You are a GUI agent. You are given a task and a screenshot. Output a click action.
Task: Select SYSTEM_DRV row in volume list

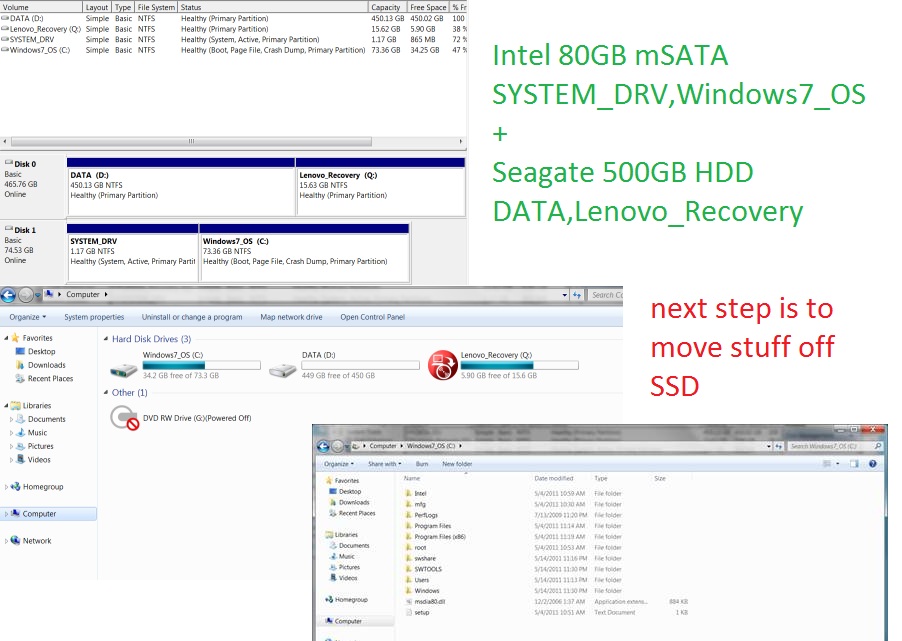point(234,40)
